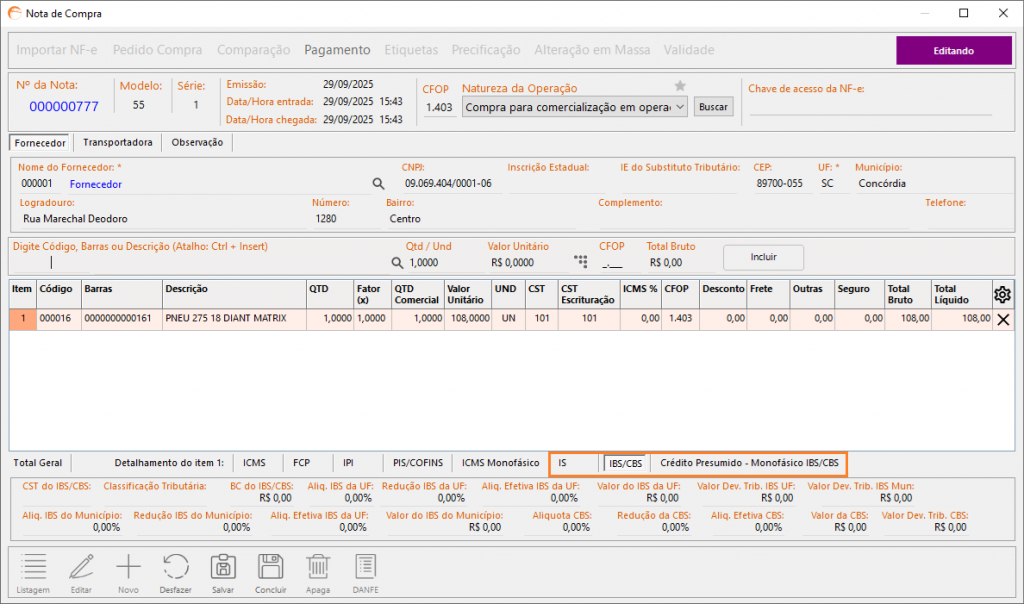
Task: Click the product search magnifier icon
Action: pyautogui.click(x=397, y=262)
